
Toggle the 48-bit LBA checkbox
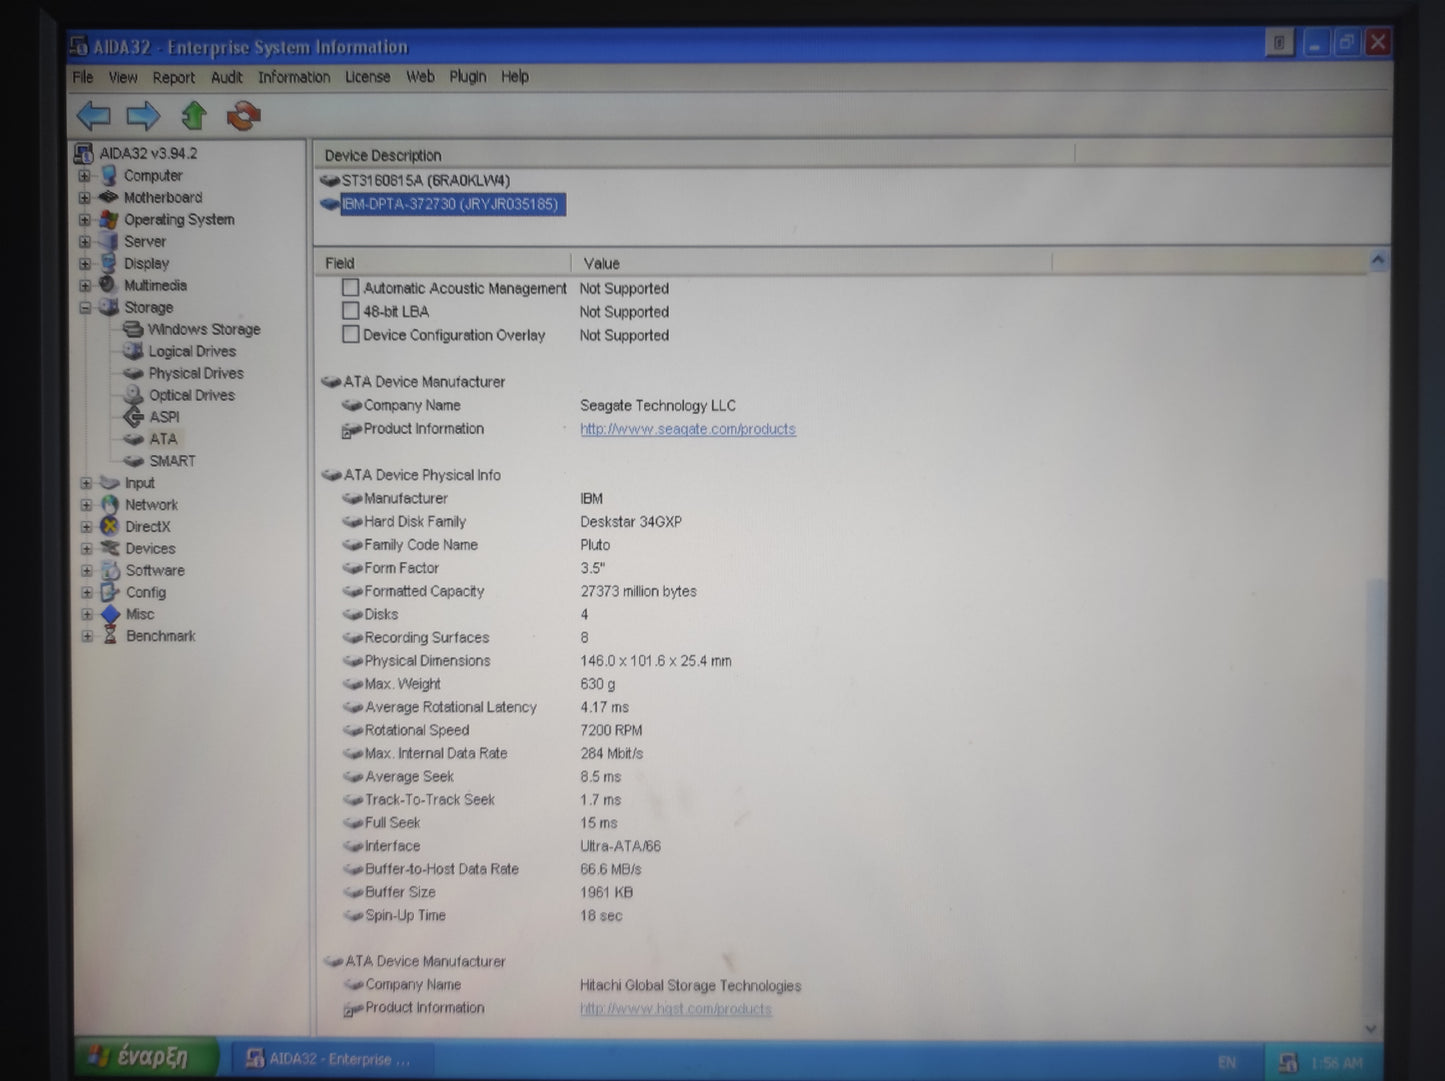[350, 311]
